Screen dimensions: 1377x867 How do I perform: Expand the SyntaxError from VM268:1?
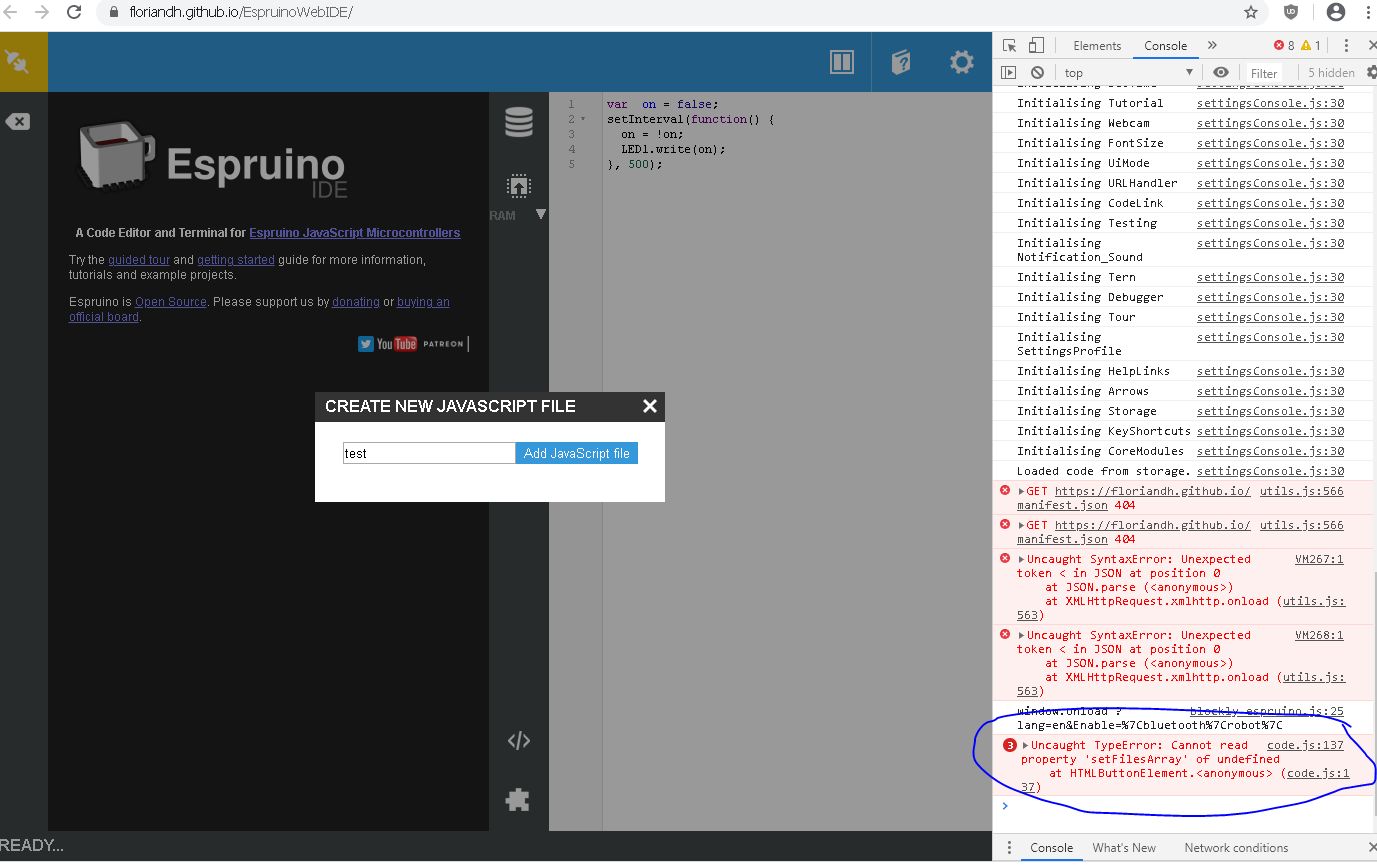pyautogui.click(x=1021, y=635)
